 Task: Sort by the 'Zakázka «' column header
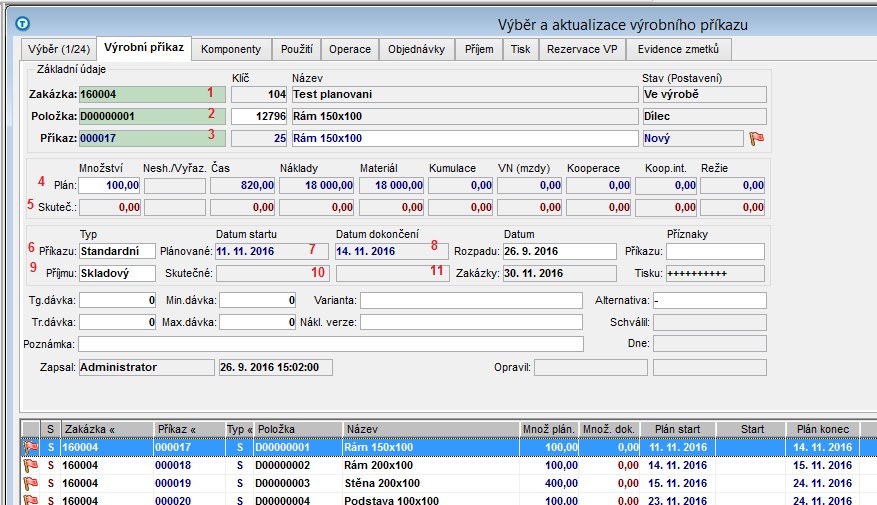(x=107, y=429)
